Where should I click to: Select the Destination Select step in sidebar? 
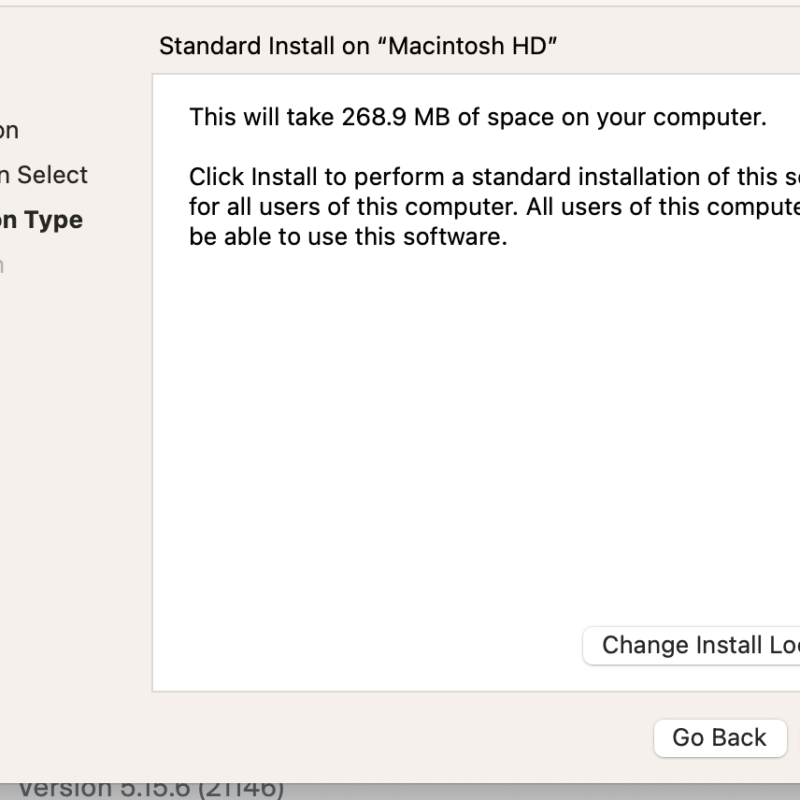click(x=44, y=175)
